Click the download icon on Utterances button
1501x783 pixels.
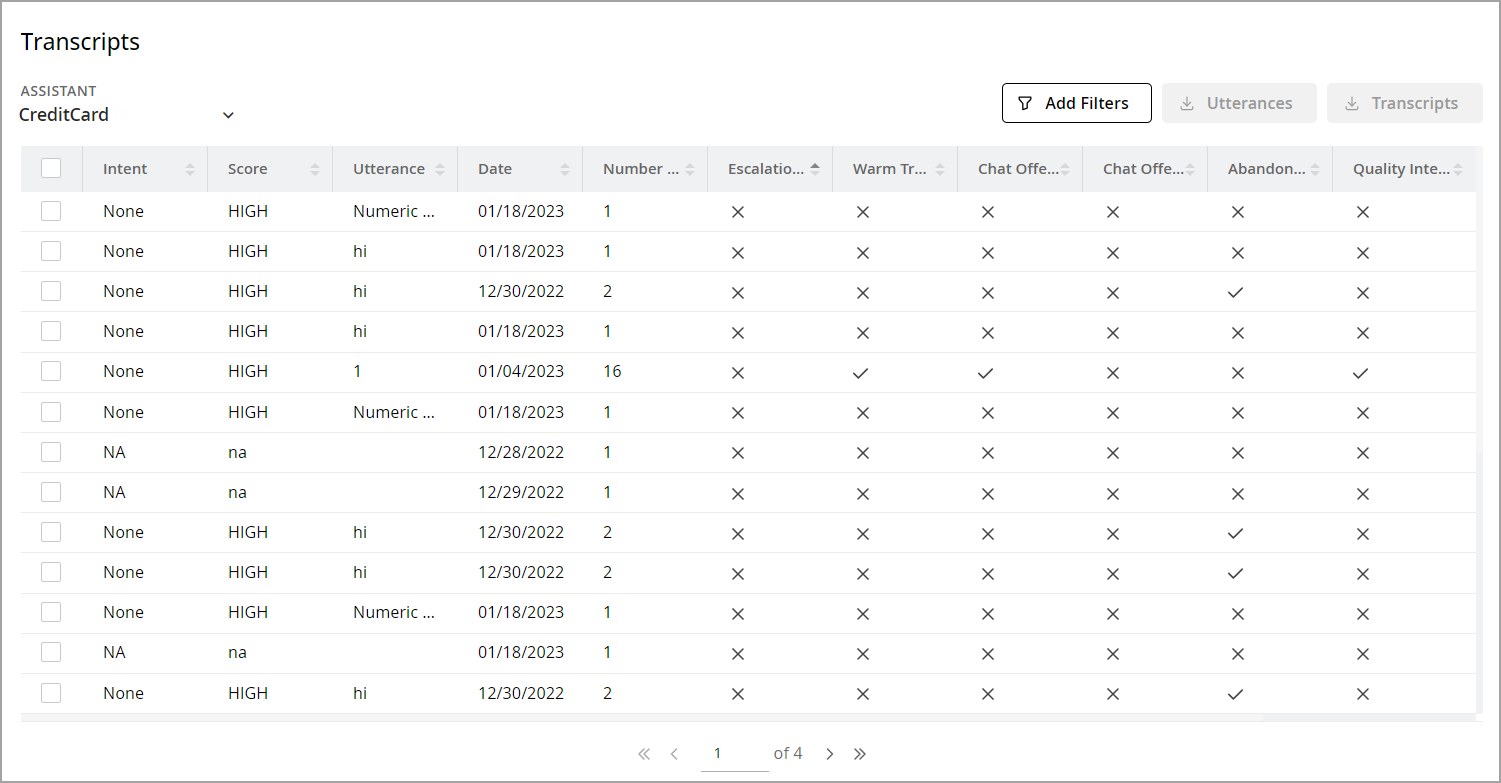pyautogui.click(x=1189, y=103)
